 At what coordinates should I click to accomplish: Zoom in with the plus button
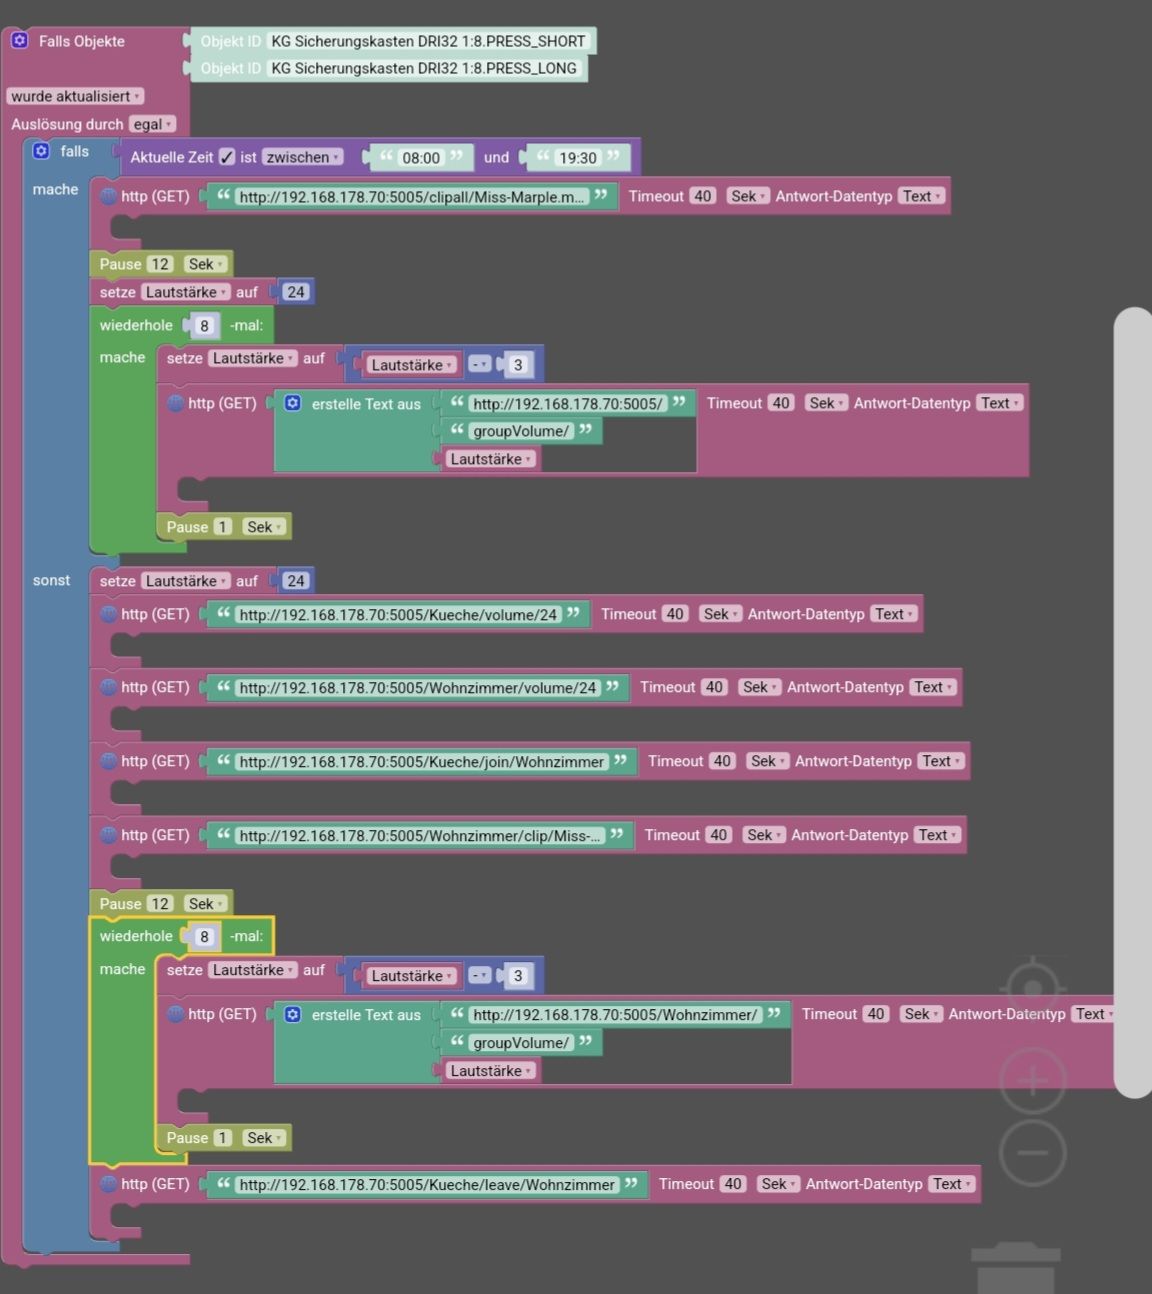tap(1033, 1080)
